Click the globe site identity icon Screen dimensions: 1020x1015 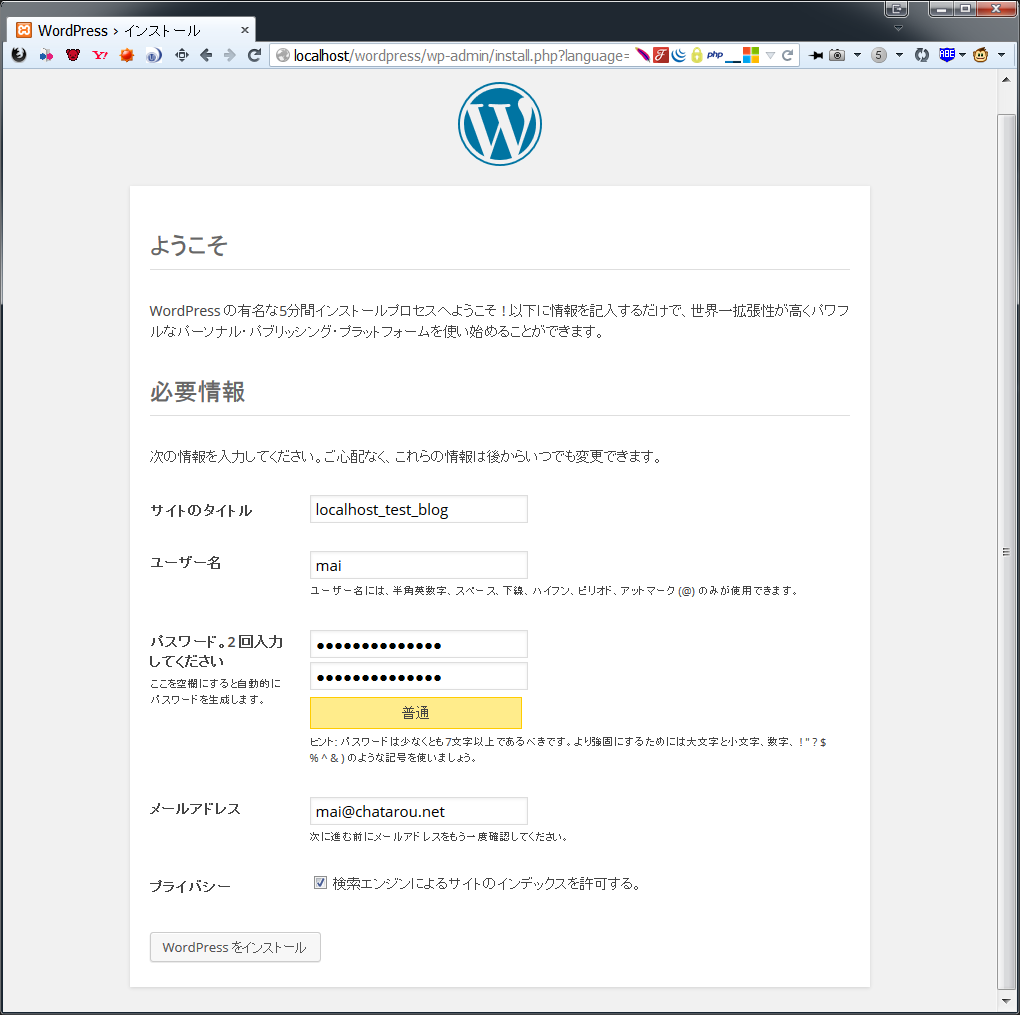[283, 55]
